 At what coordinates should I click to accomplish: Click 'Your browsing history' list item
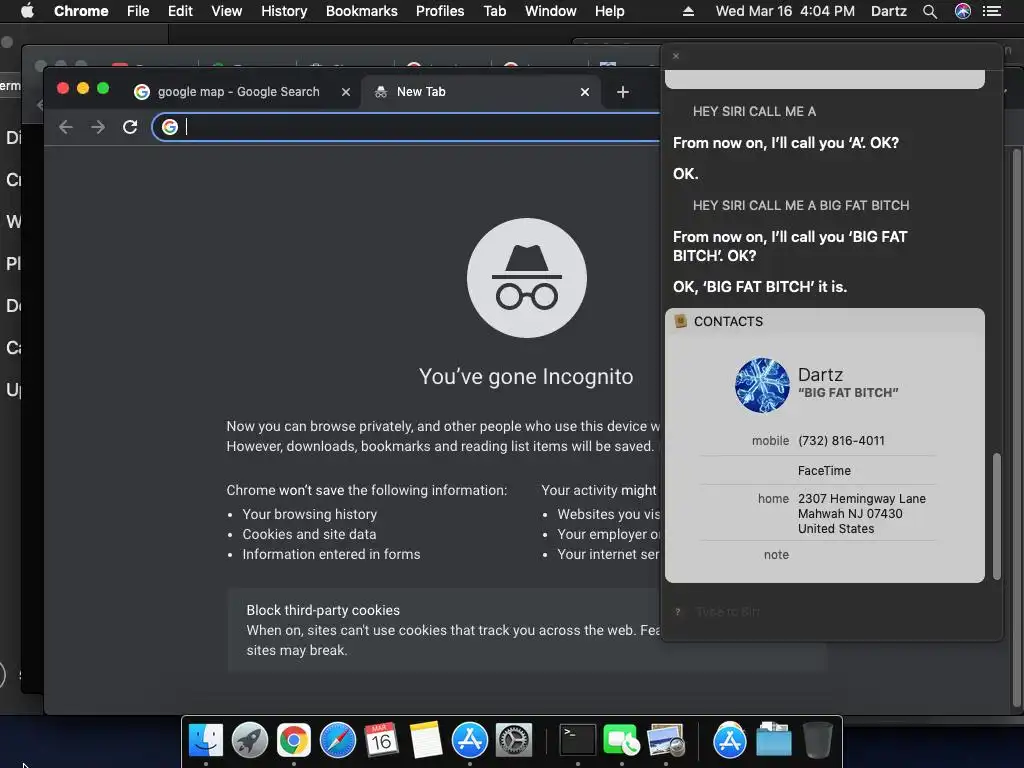click(x=310, y=515)
